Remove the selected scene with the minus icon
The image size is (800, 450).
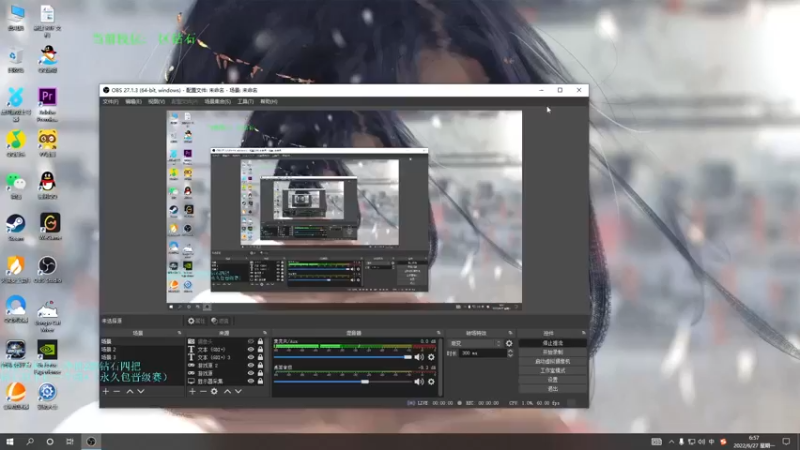click(116, 391)
